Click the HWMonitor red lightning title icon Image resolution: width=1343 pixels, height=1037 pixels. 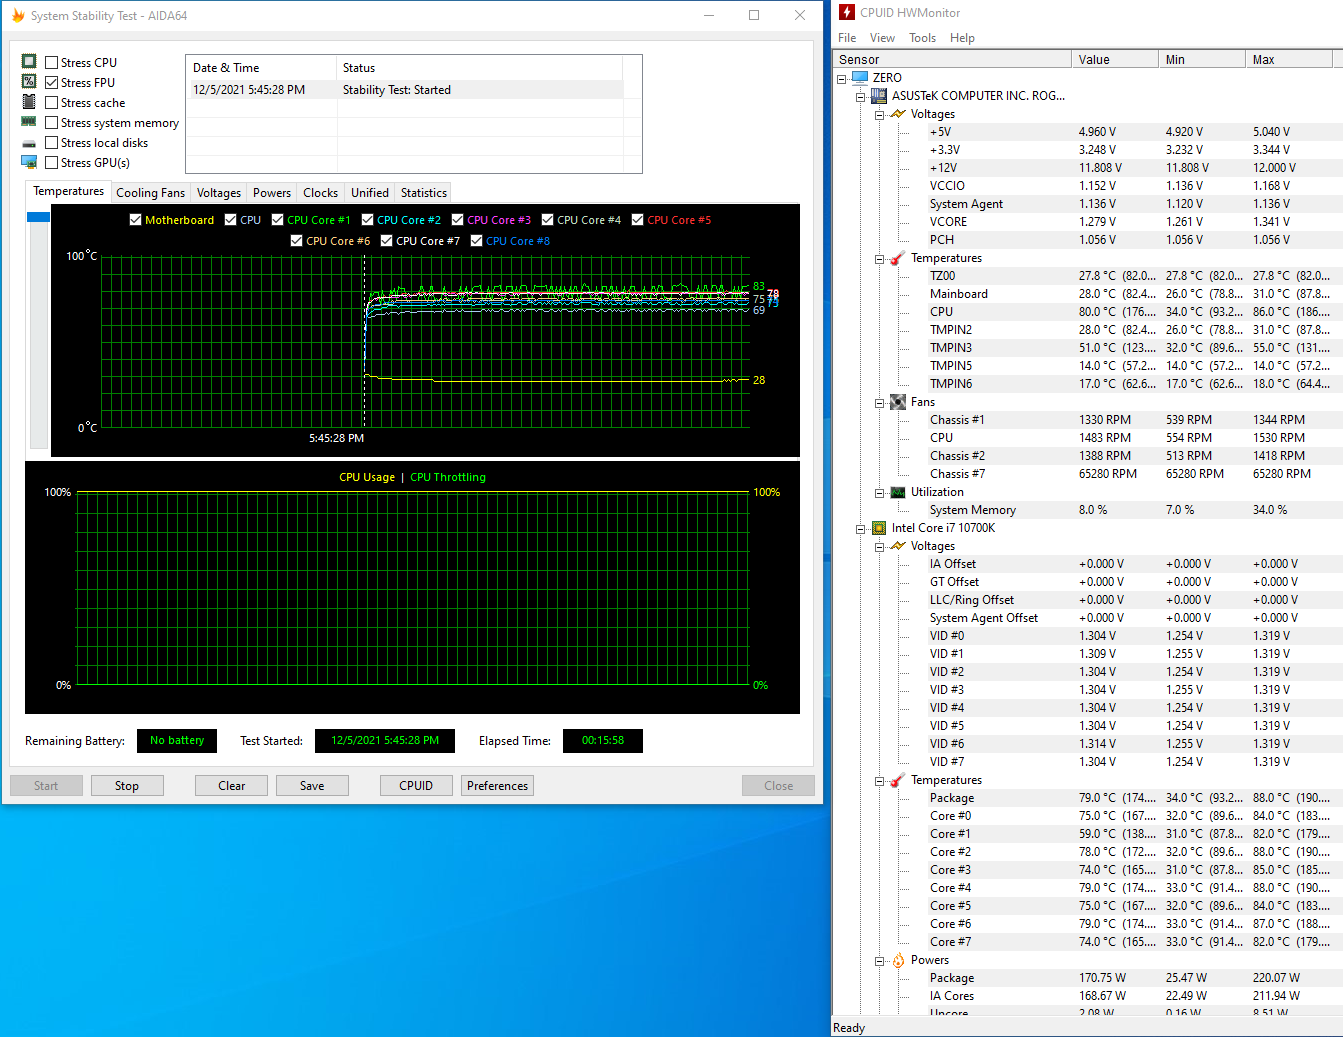(x=847, y=12)
